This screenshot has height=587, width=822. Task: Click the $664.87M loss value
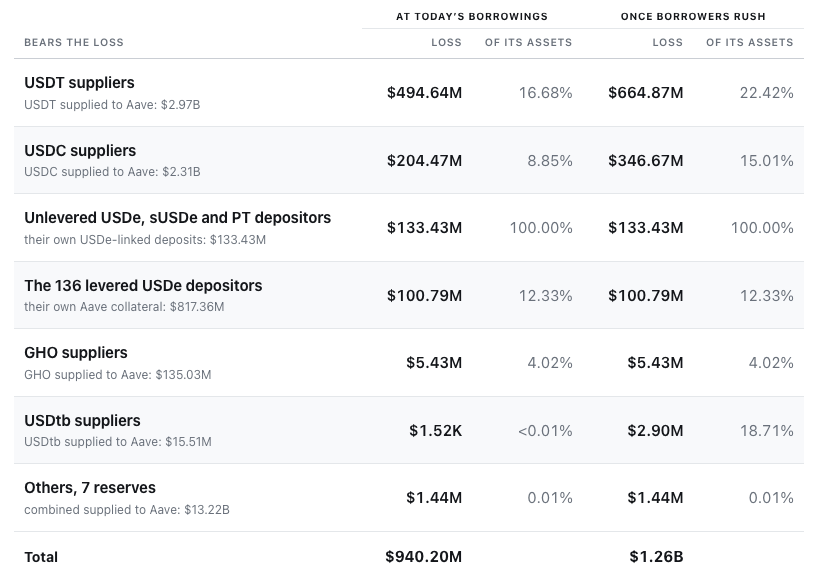(x=646, y=93)
